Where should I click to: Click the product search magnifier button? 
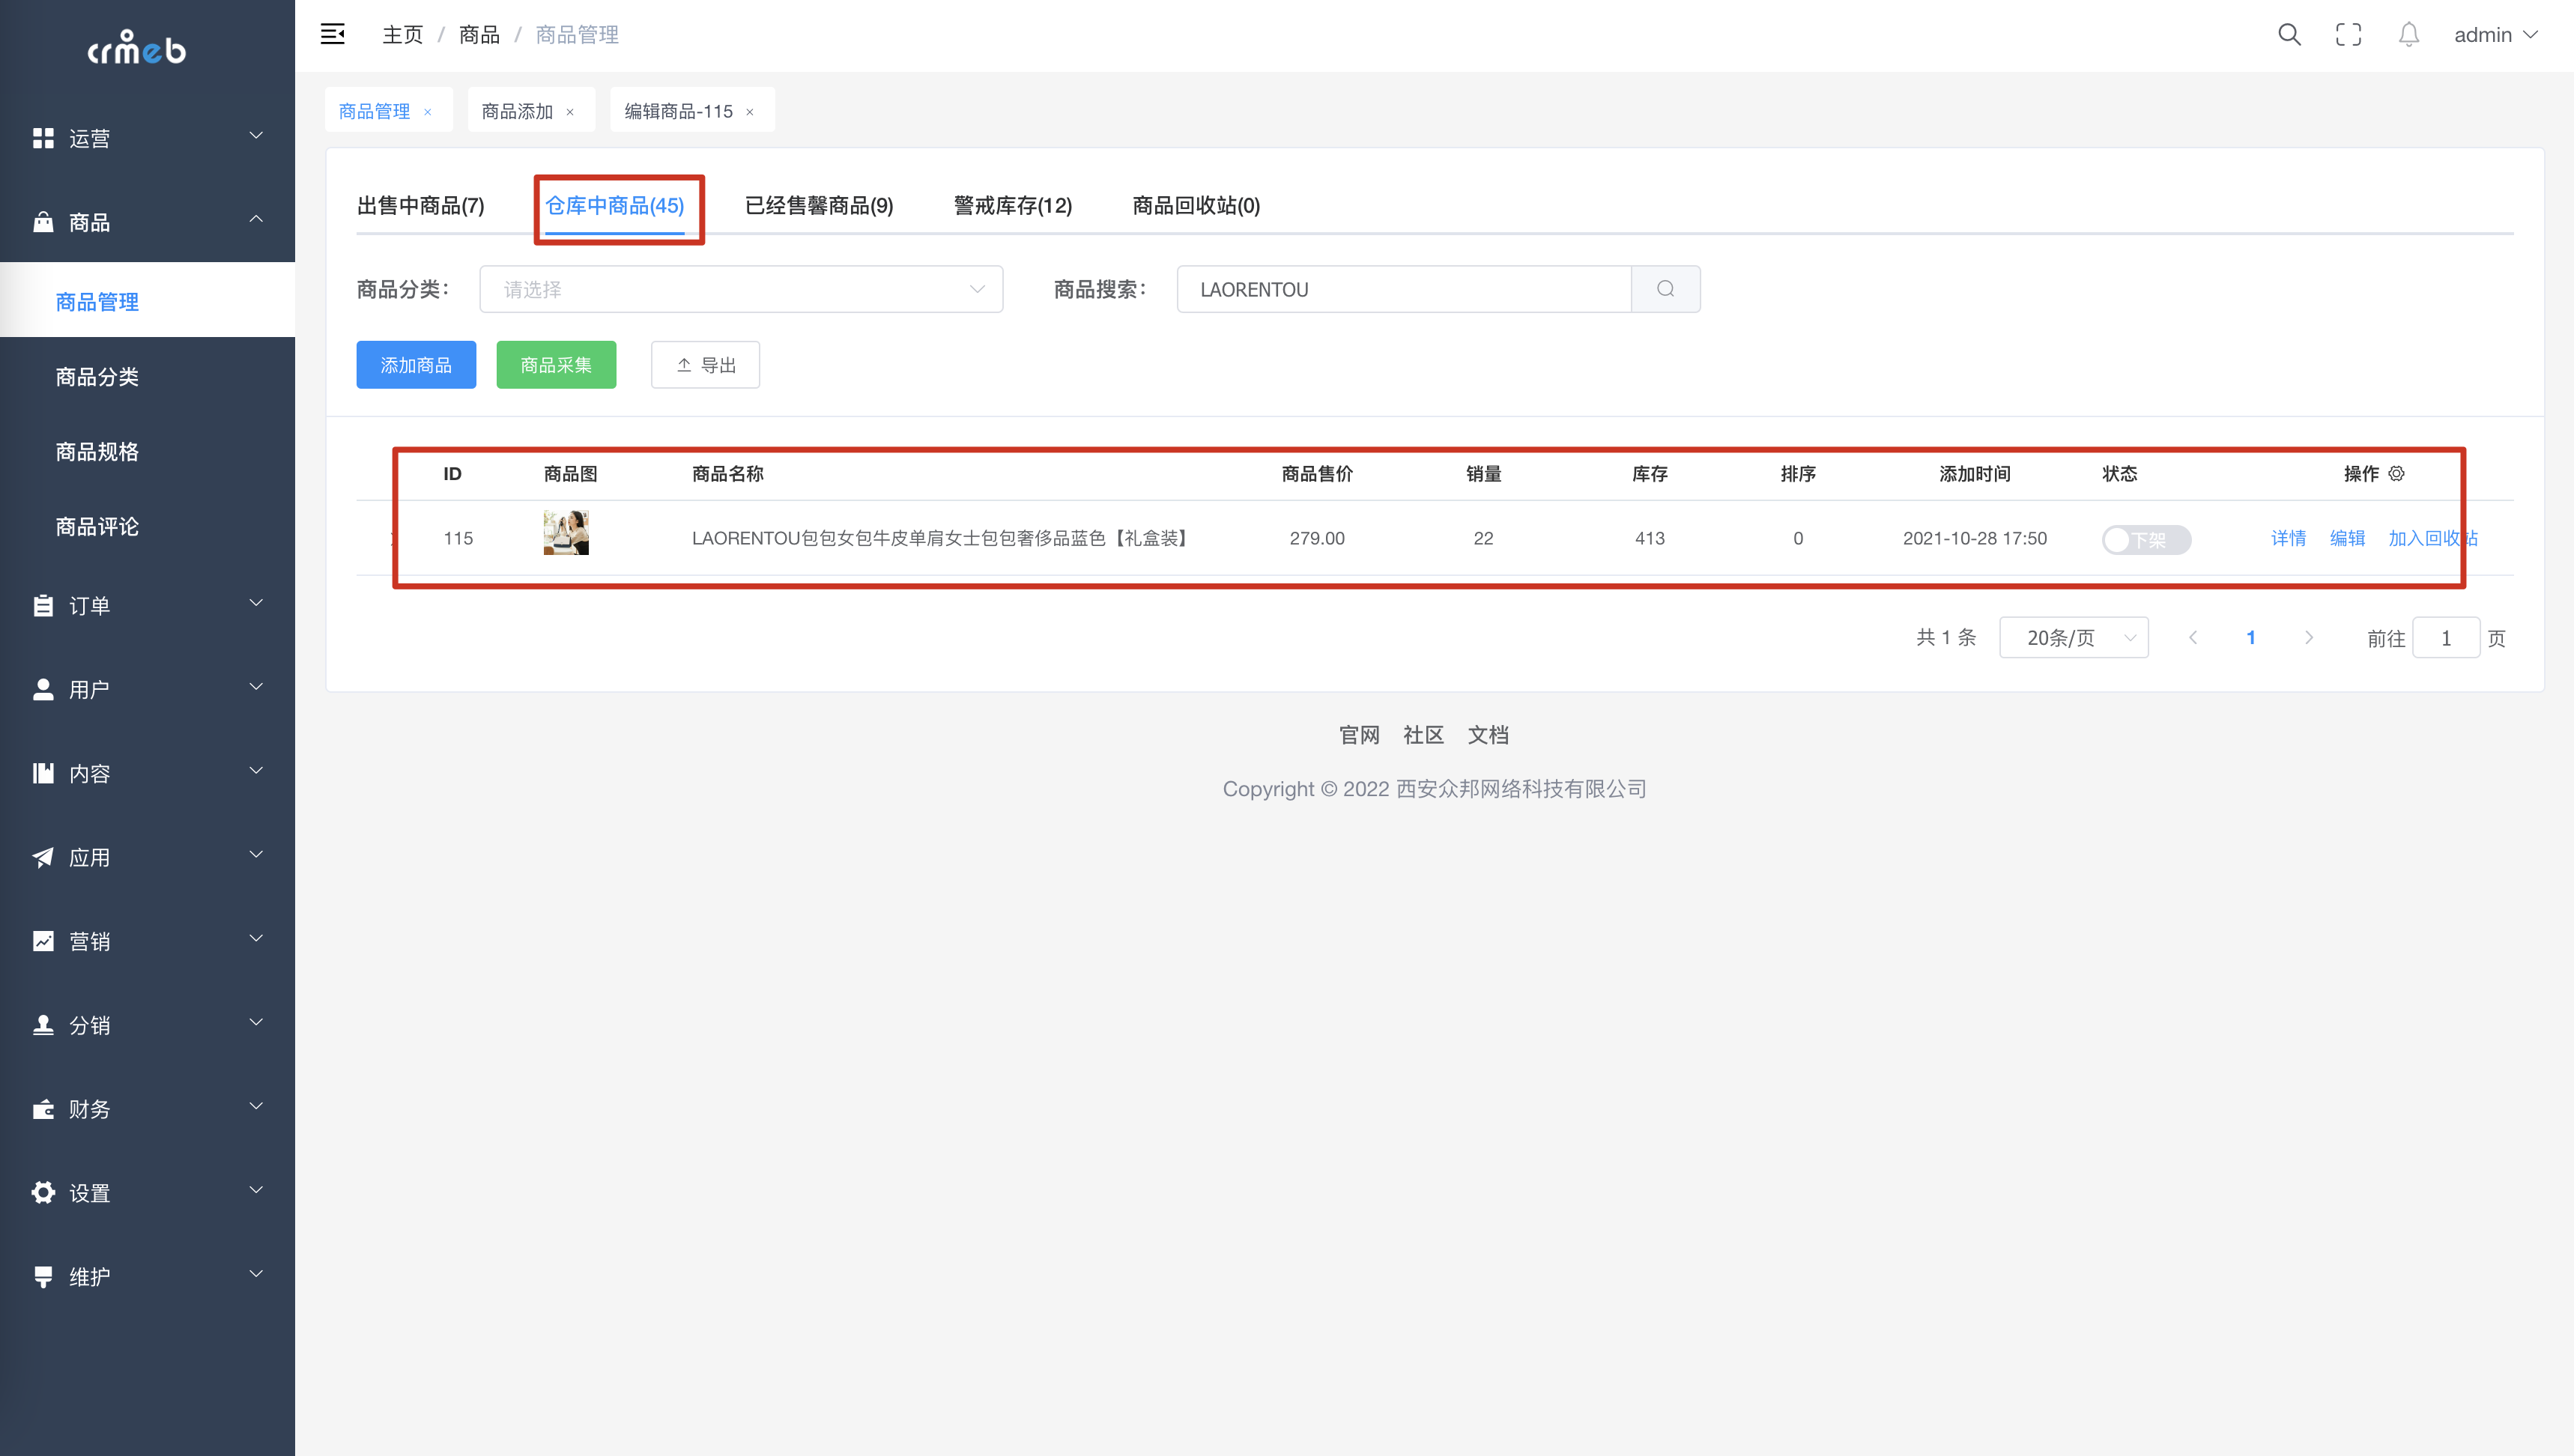pyautogui.click(x=1665, y=289)
